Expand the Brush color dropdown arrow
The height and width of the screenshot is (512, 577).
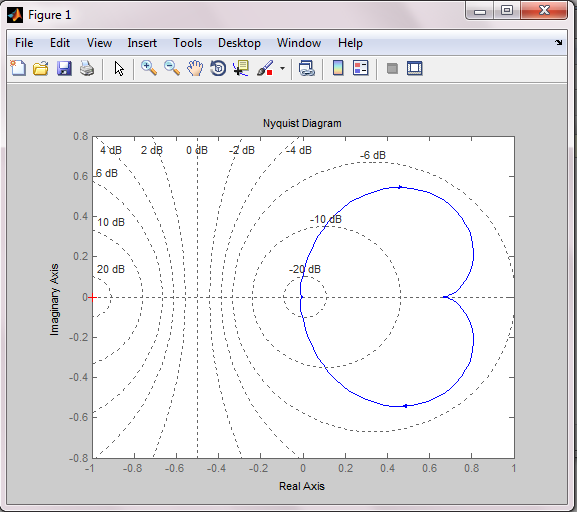[x=283, y=68]
